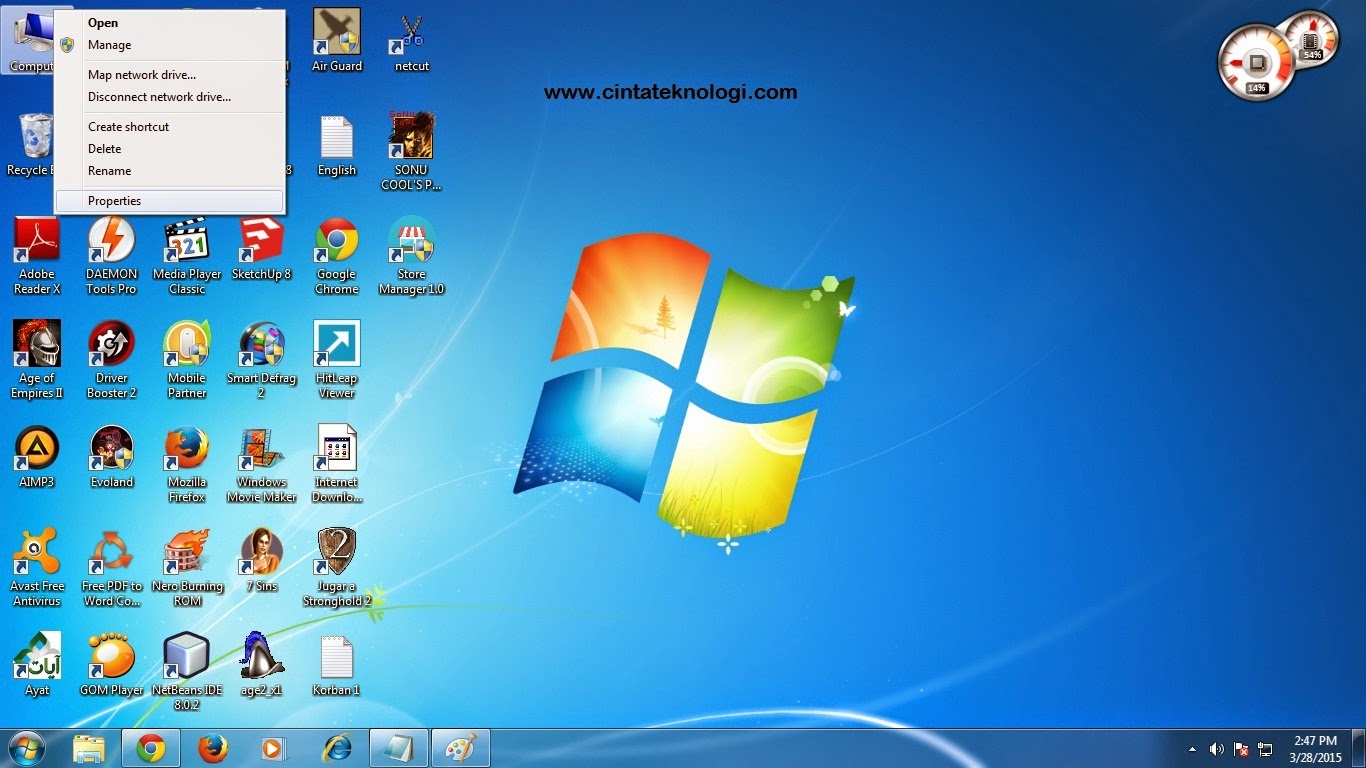Select the netcut scissors desktop icon
This screenshot has width=1366, height=768.
412,41
